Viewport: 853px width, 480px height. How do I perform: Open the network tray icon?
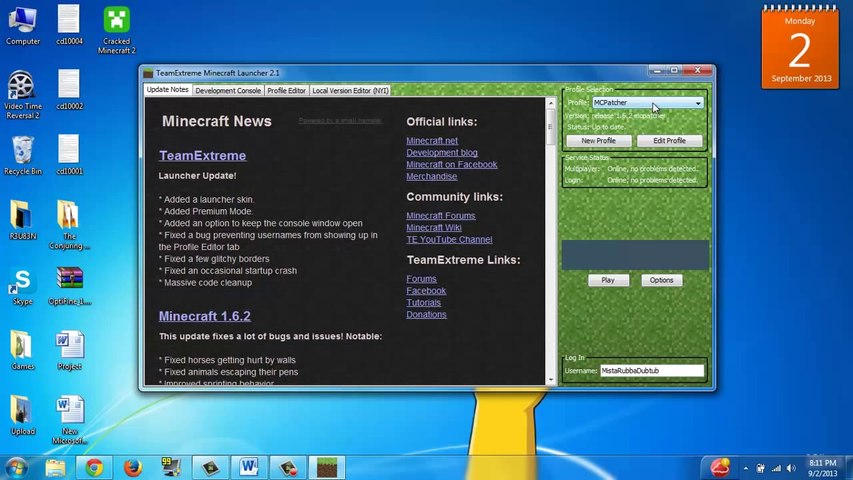pos(776,468)
